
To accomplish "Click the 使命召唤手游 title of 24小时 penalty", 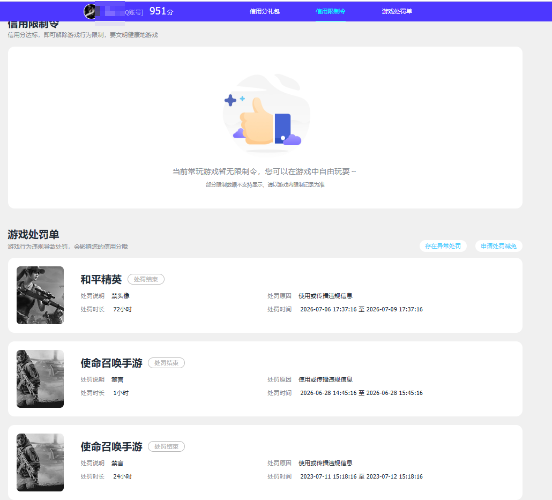I will coord(111,446).
